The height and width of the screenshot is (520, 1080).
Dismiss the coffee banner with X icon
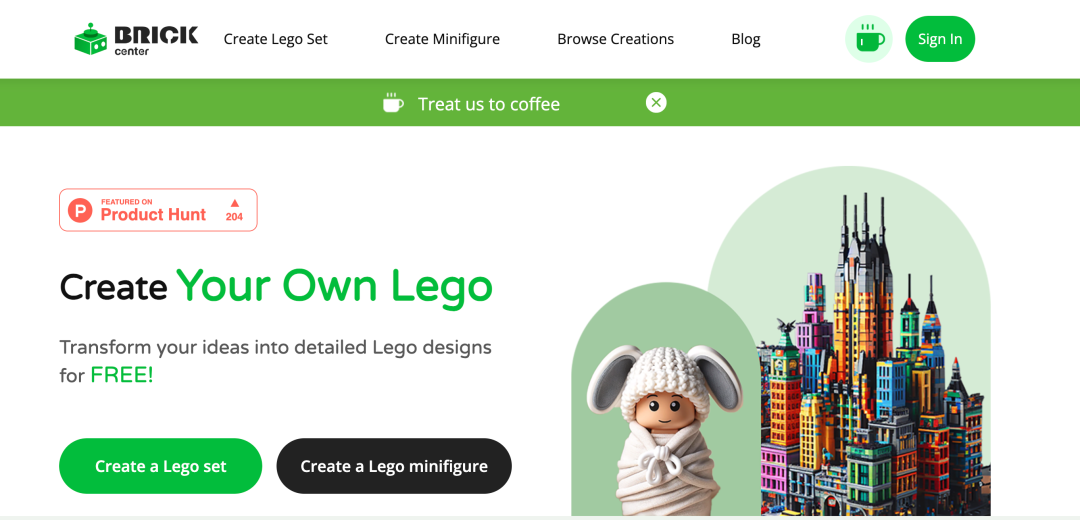[656, 103]
